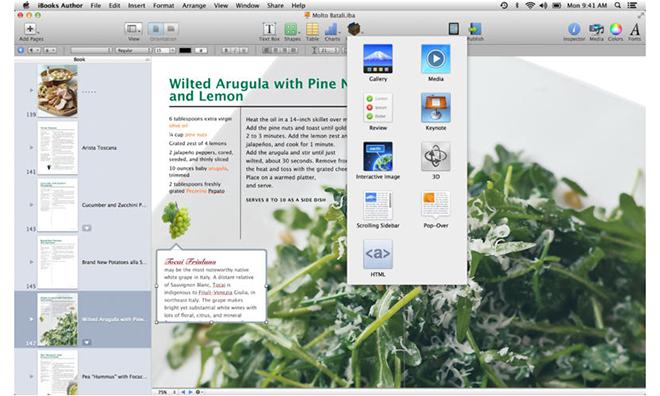Click the volume icon in menu bar
Screen dimensions: 660x396
(543, 5)
